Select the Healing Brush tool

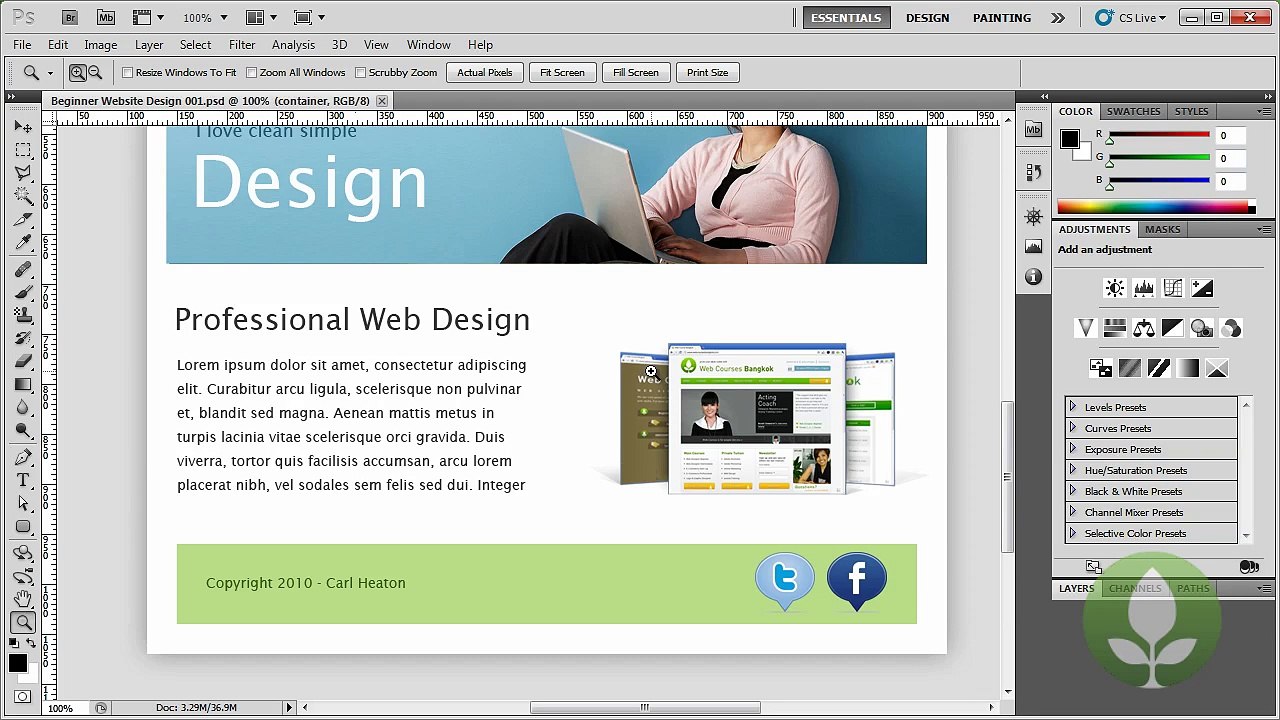pyautogui.click(x=23, y=270)
